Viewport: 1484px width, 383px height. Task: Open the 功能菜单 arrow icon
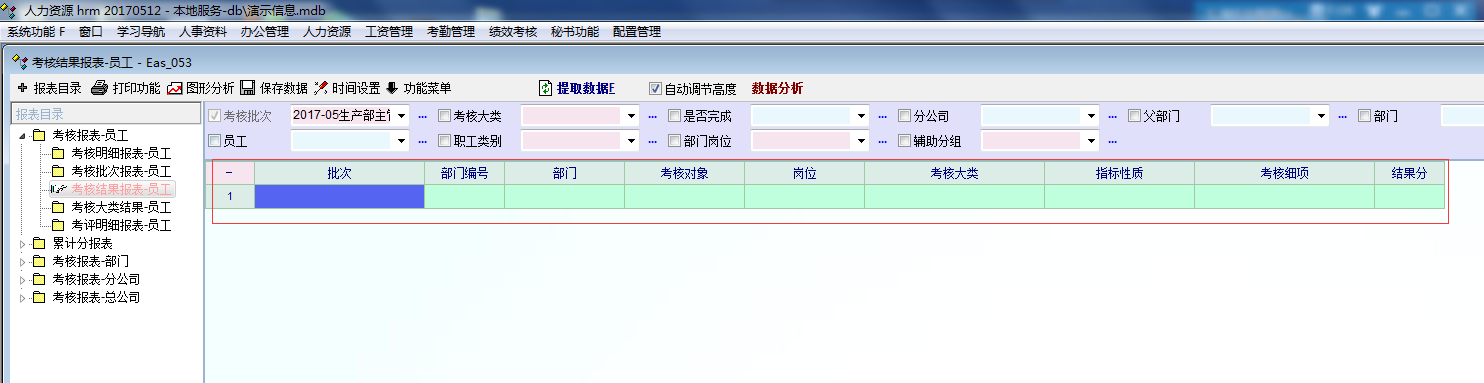pyautogui.click(x=391, y=88)
